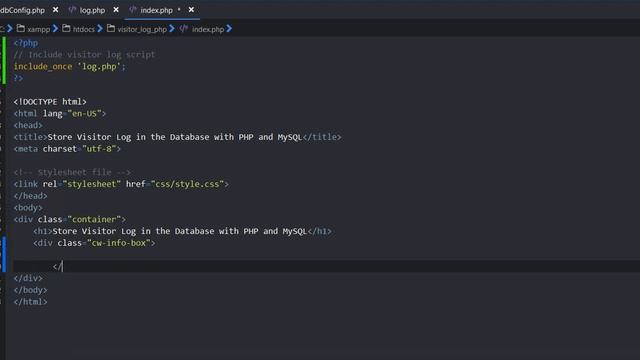Click the '</div>' closing tag line
Viewport: 640px width, 360px height.
click(x=28, y=278)
